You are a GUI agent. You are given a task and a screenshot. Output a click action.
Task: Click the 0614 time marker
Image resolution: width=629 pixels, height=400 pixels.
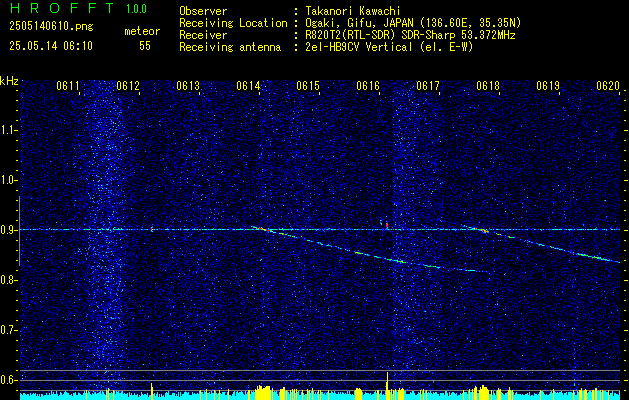(248, 85)
